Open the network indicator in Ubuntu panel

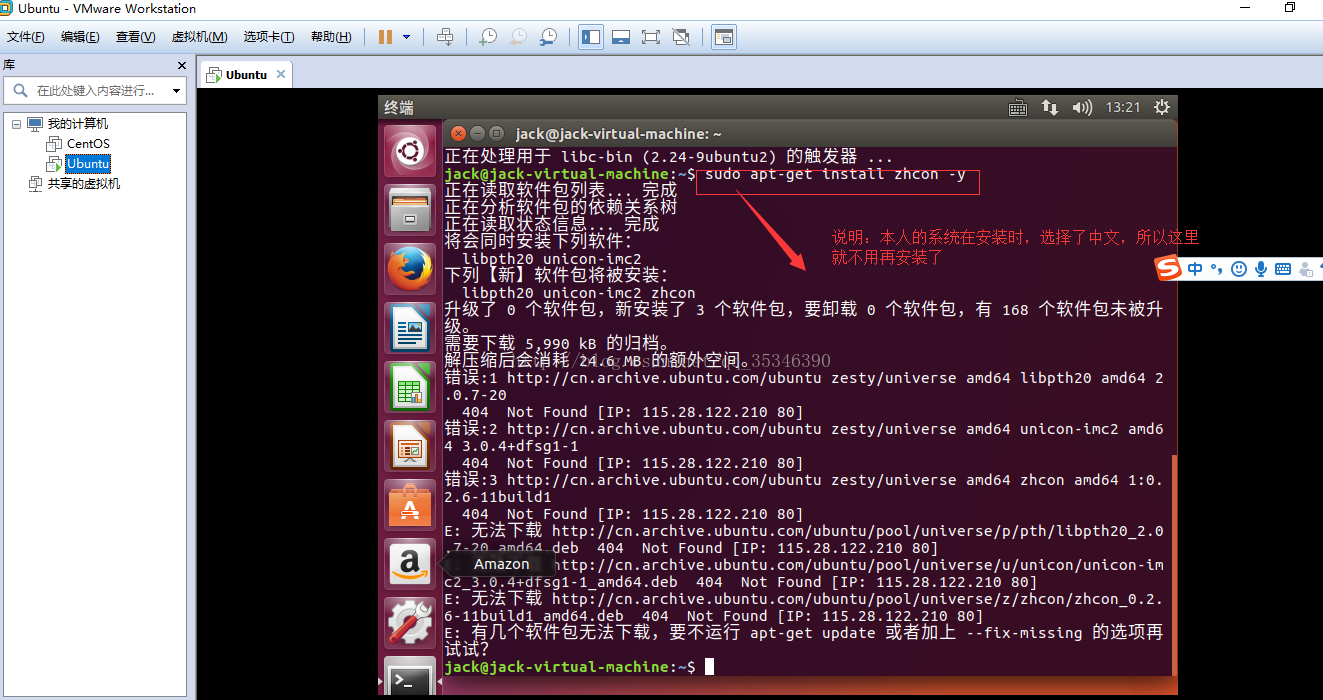1050,107
